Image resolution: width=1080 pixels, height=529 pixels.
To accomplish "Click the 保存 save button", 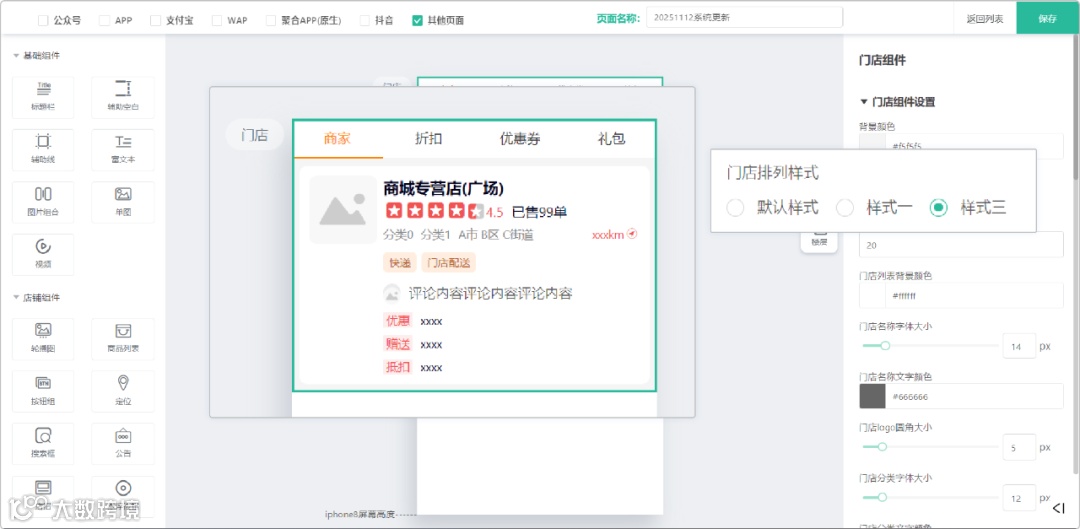I will 1048,19.
